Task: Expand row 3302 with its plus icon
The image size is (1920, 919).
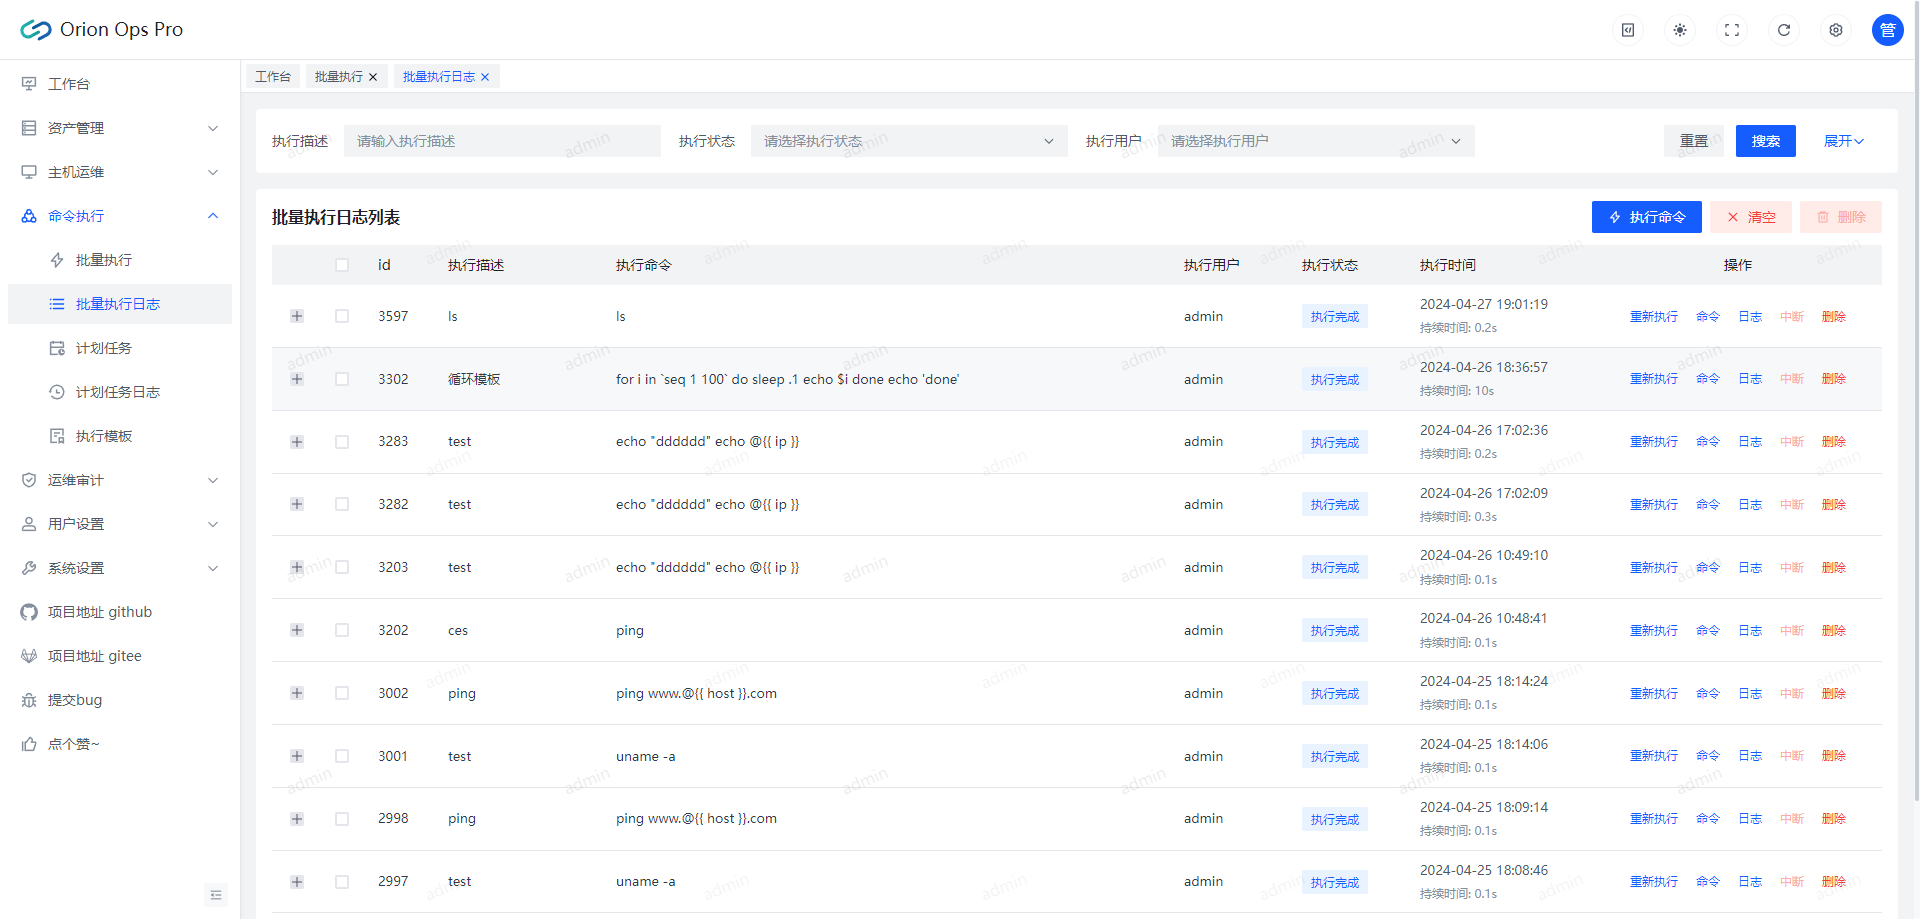Action: tap(297, 379)
